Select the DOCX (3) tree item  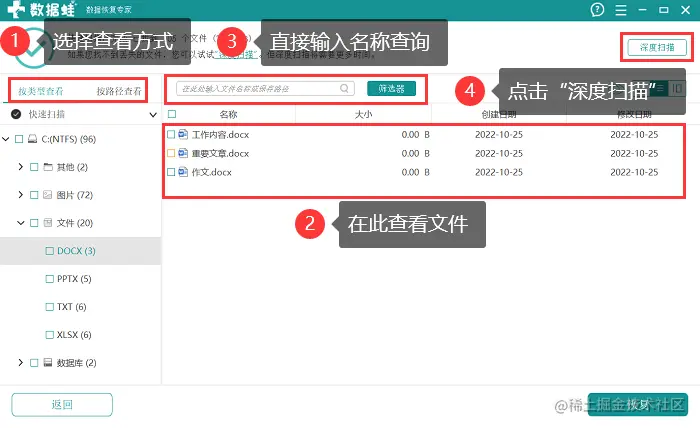click(76, 251)
